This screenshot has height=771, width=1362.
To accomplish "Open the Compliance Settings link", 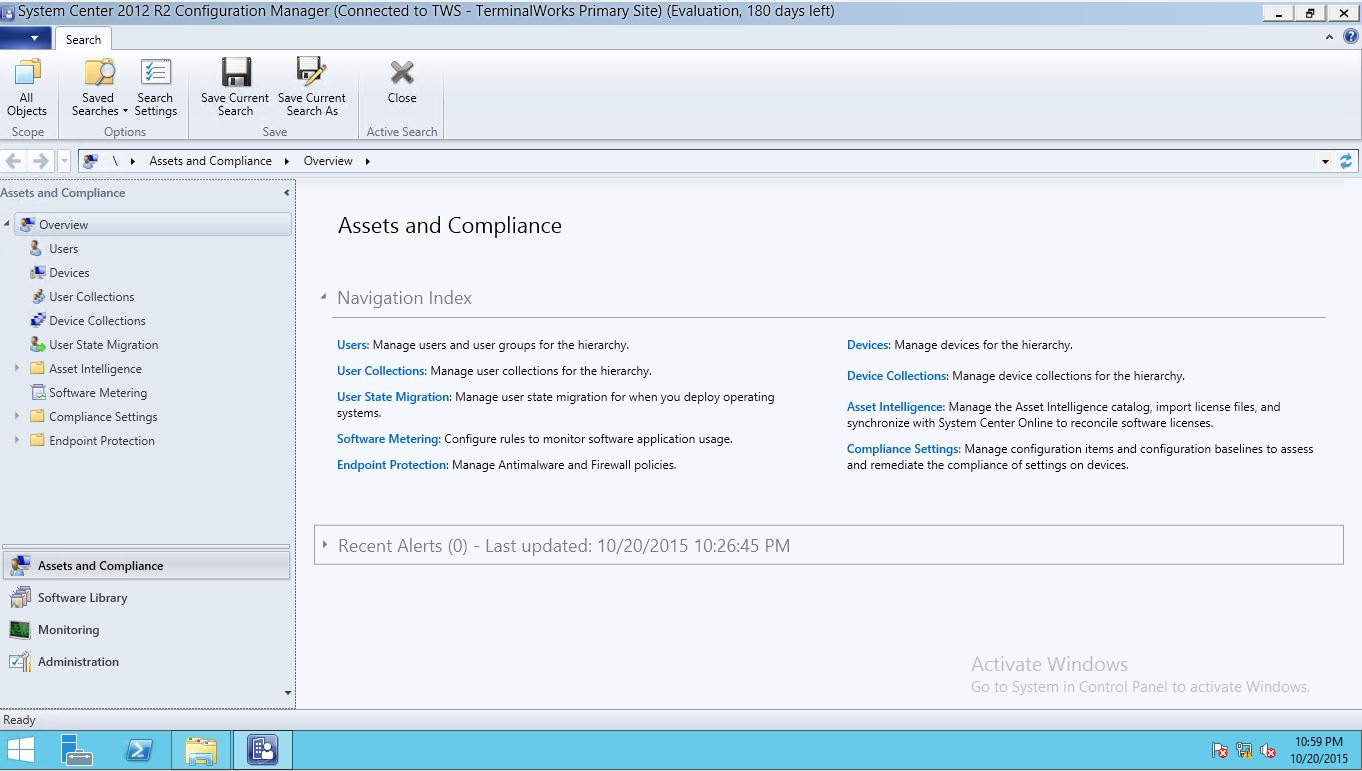I will pyautogui.click(x=903, y=449).
